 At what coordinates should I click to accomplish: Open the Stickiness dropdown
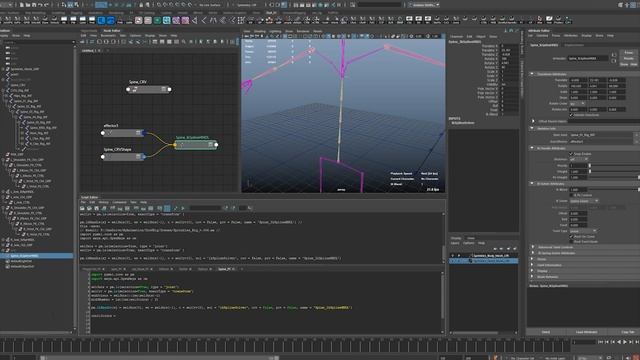coord(579,160)
